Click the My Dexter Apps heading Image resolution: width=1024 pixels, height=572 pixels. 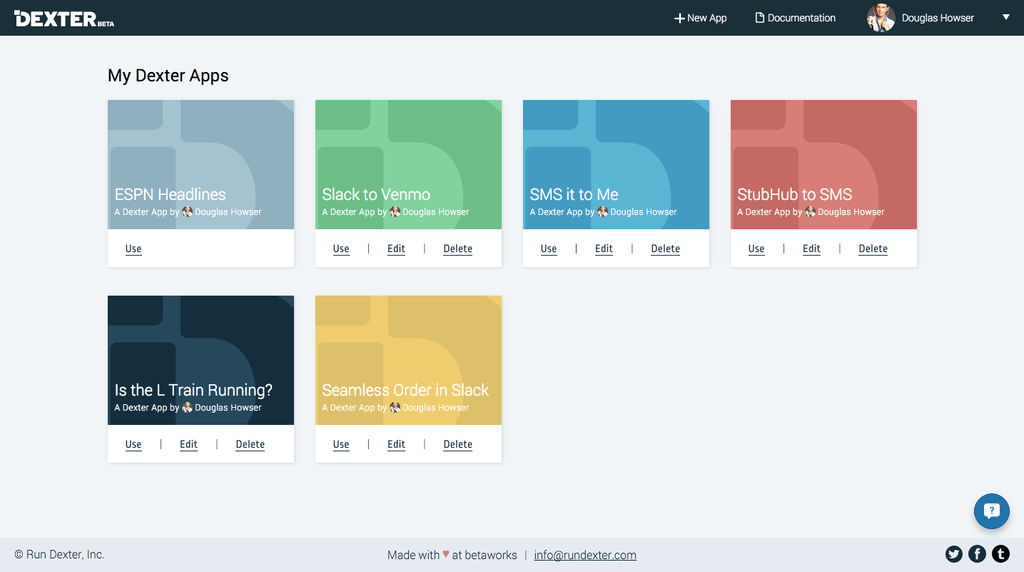point(168,76)
